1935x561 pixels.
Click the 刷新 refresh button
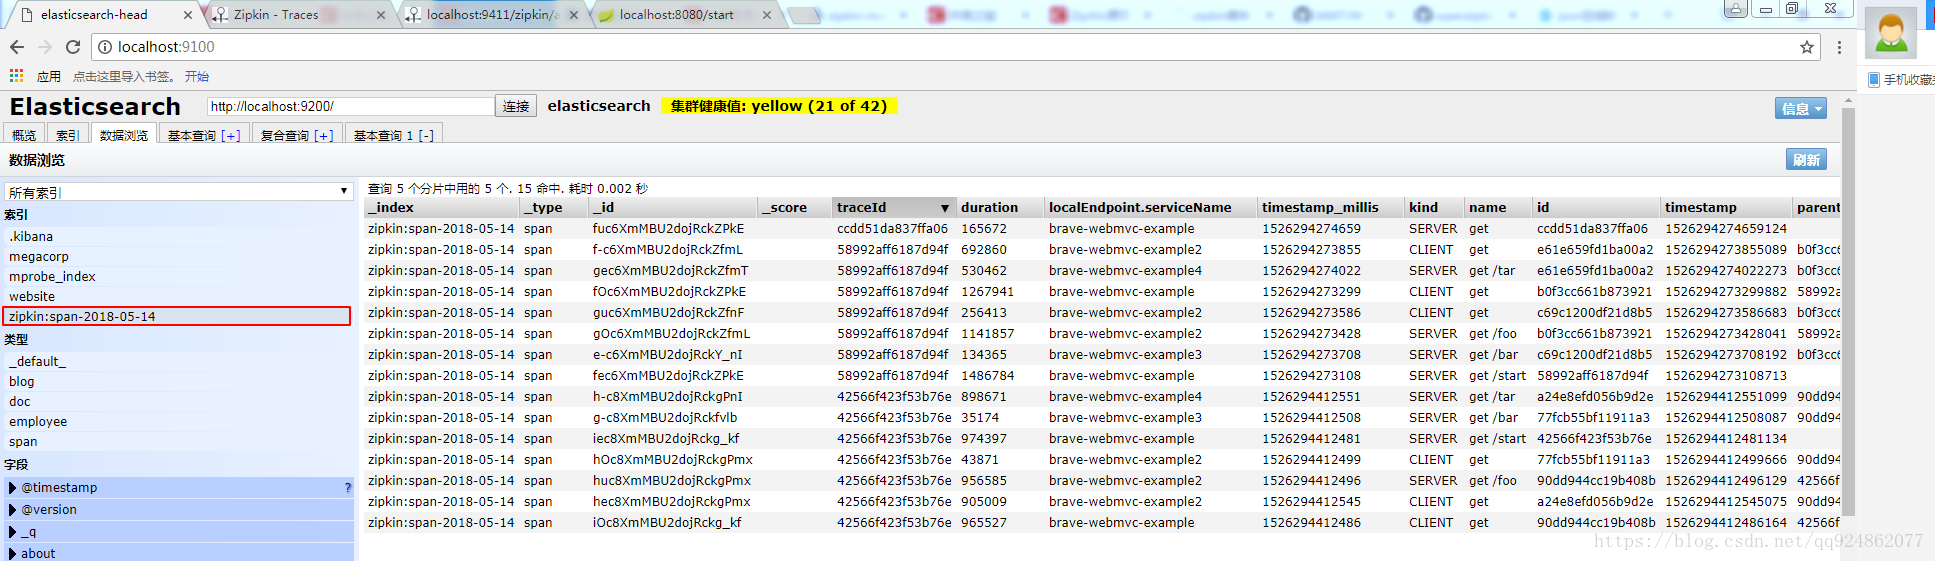[1807, 159]
